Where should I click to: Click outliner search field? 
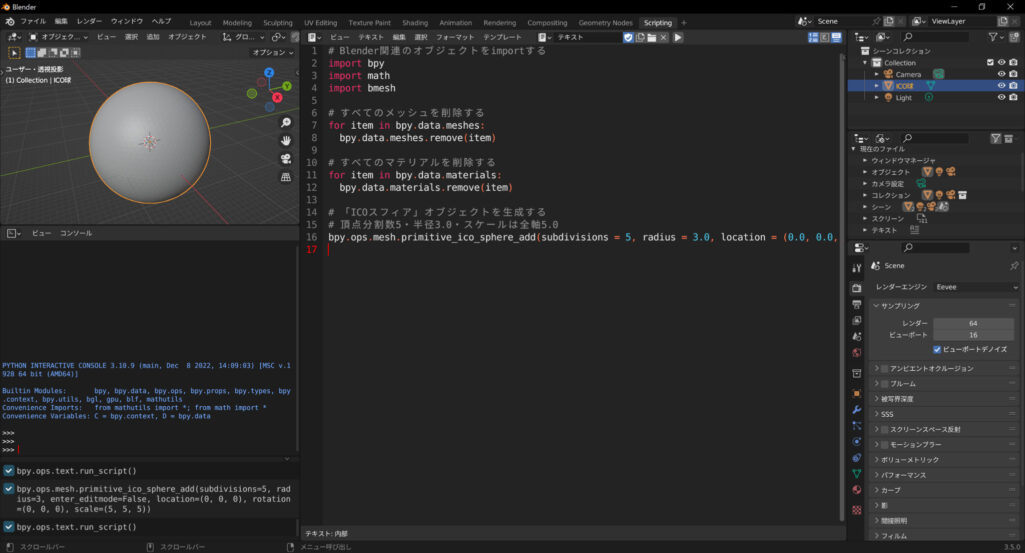[935, 37]
